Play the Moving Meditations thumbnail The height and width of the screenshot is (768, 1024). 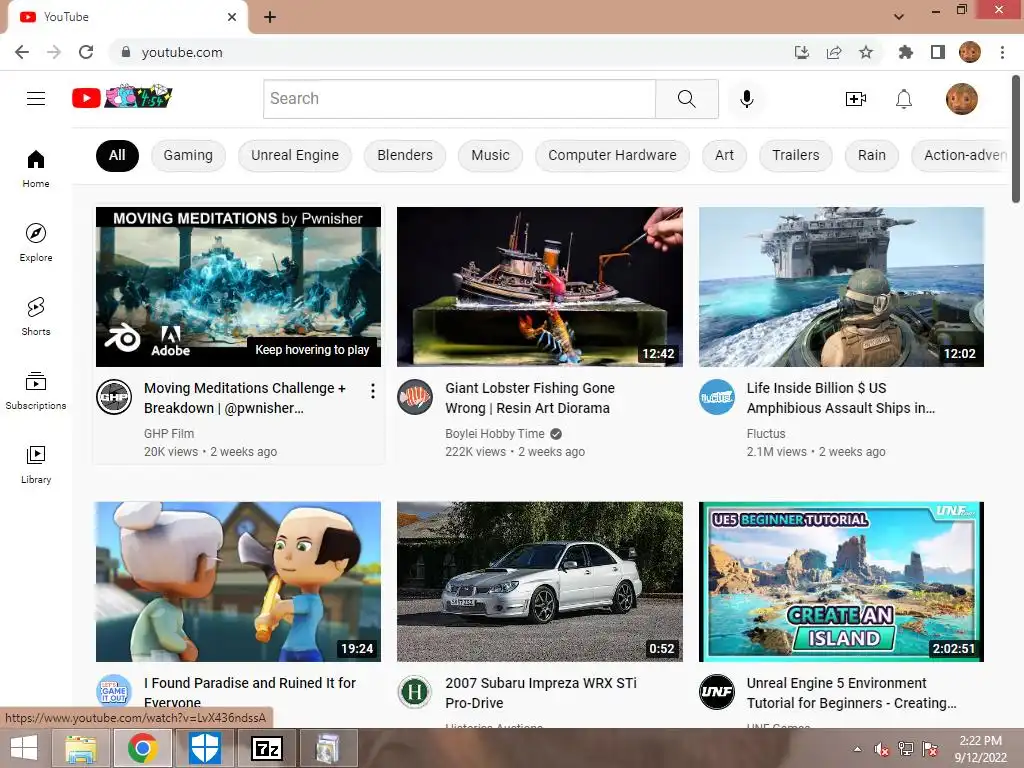click(238, 287)
